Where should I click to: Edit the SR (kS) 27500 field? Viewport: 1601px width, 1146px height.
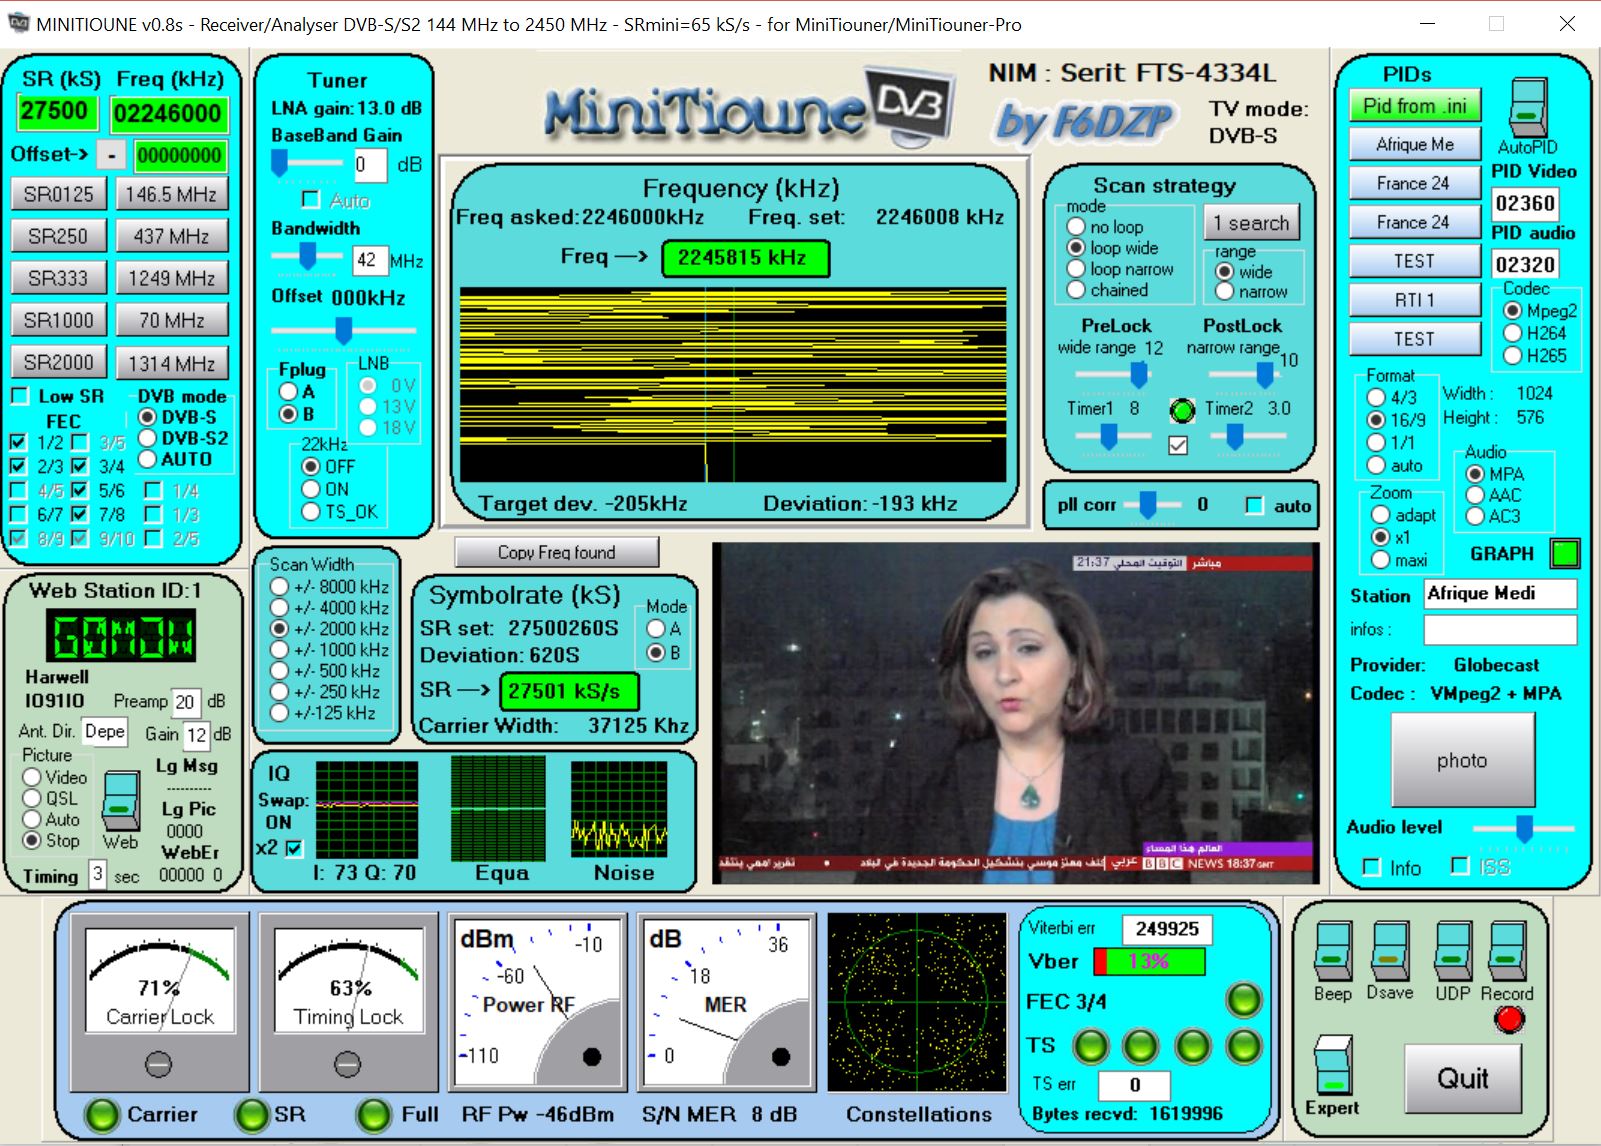pos(57,111)
